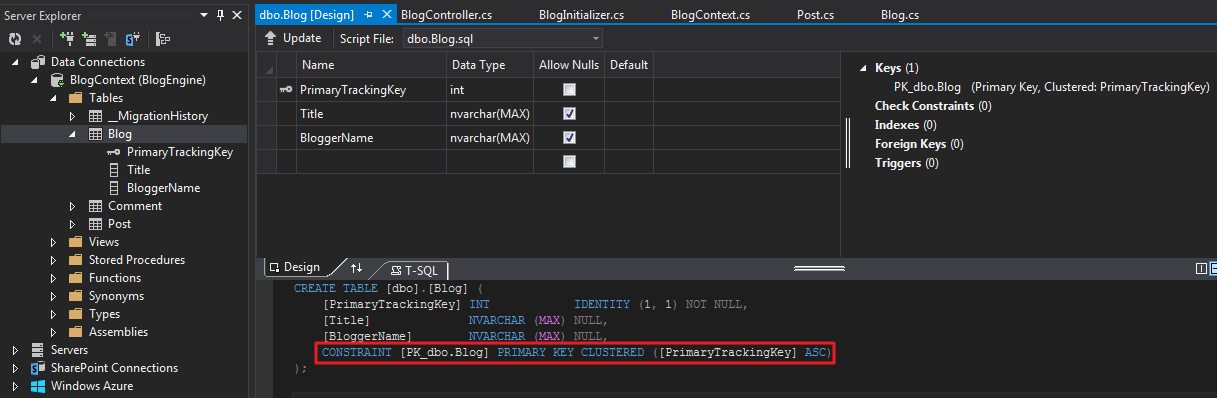1217x398 pixels.
Task: Expand the Views folder
Action: click(54, 242)
